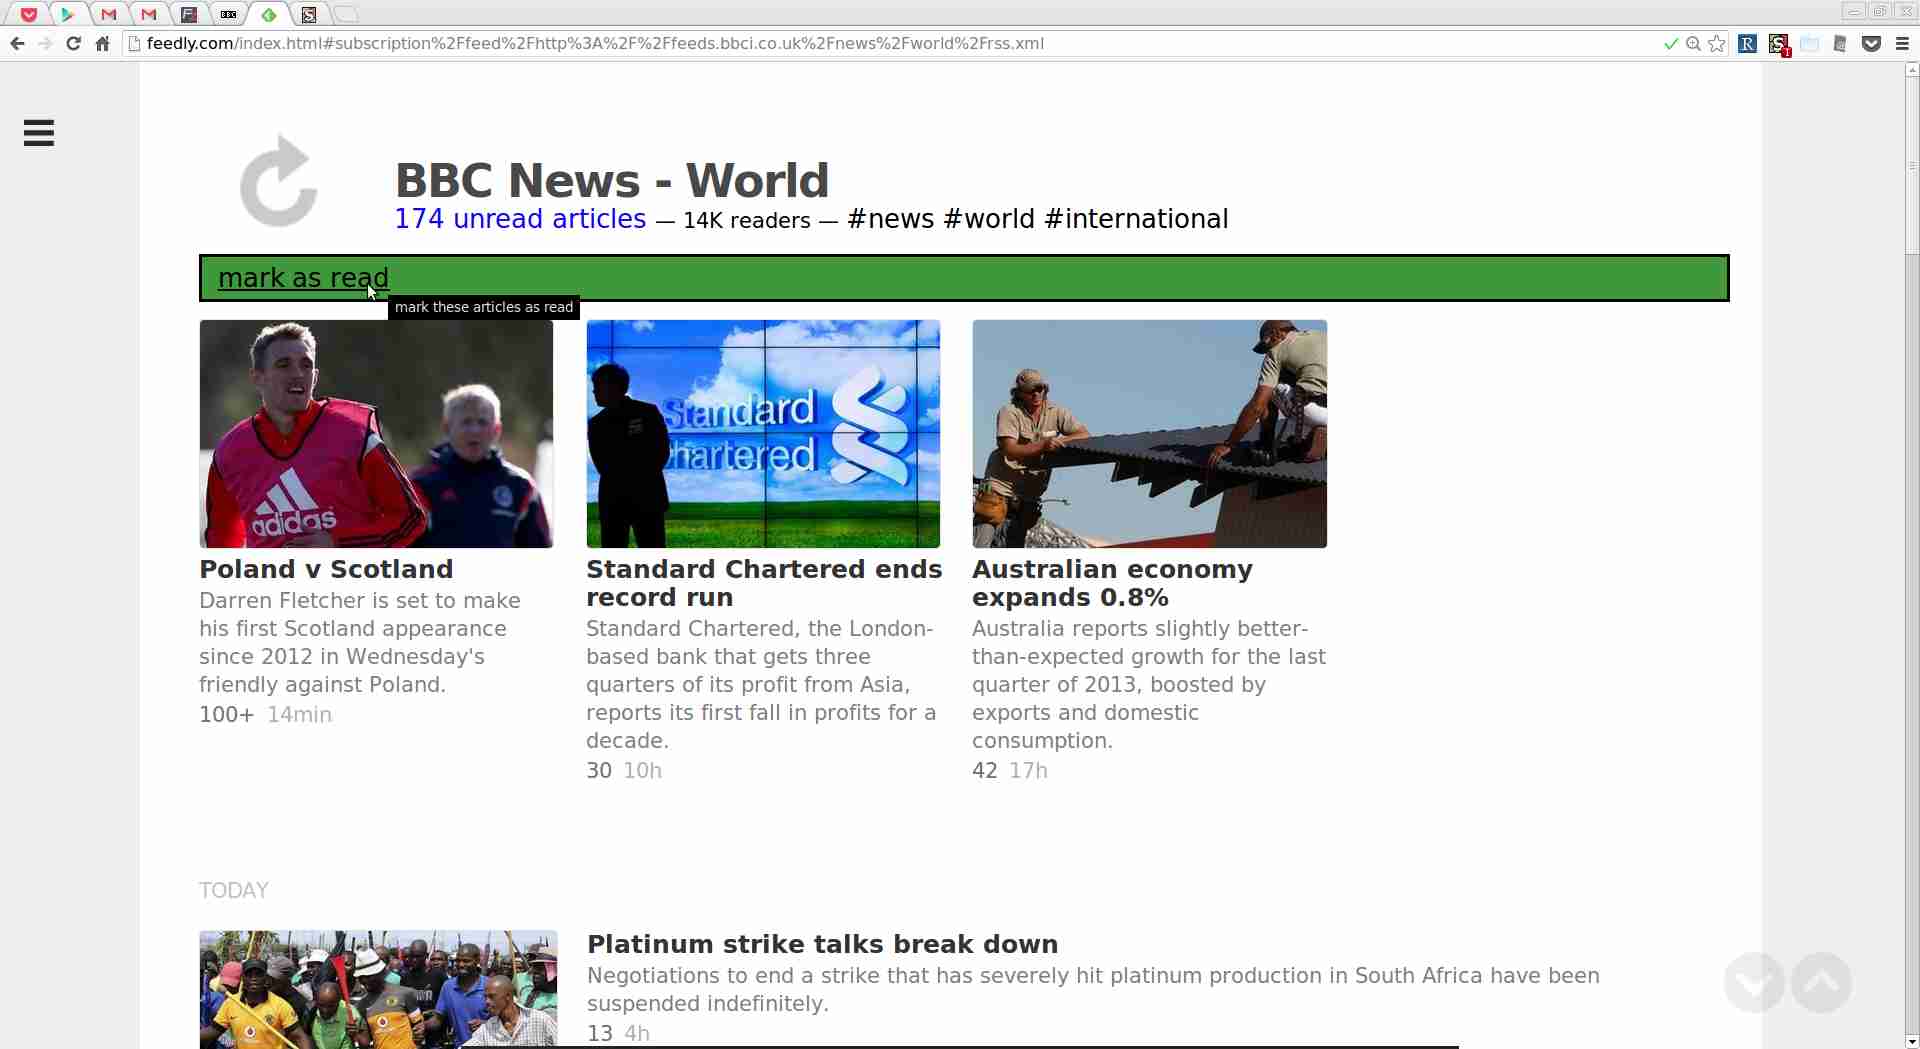This screenshot has width=1920, height=1049.
Task: Click the '17h' timestamp under Australian economy
Action: pos(1028,771)
